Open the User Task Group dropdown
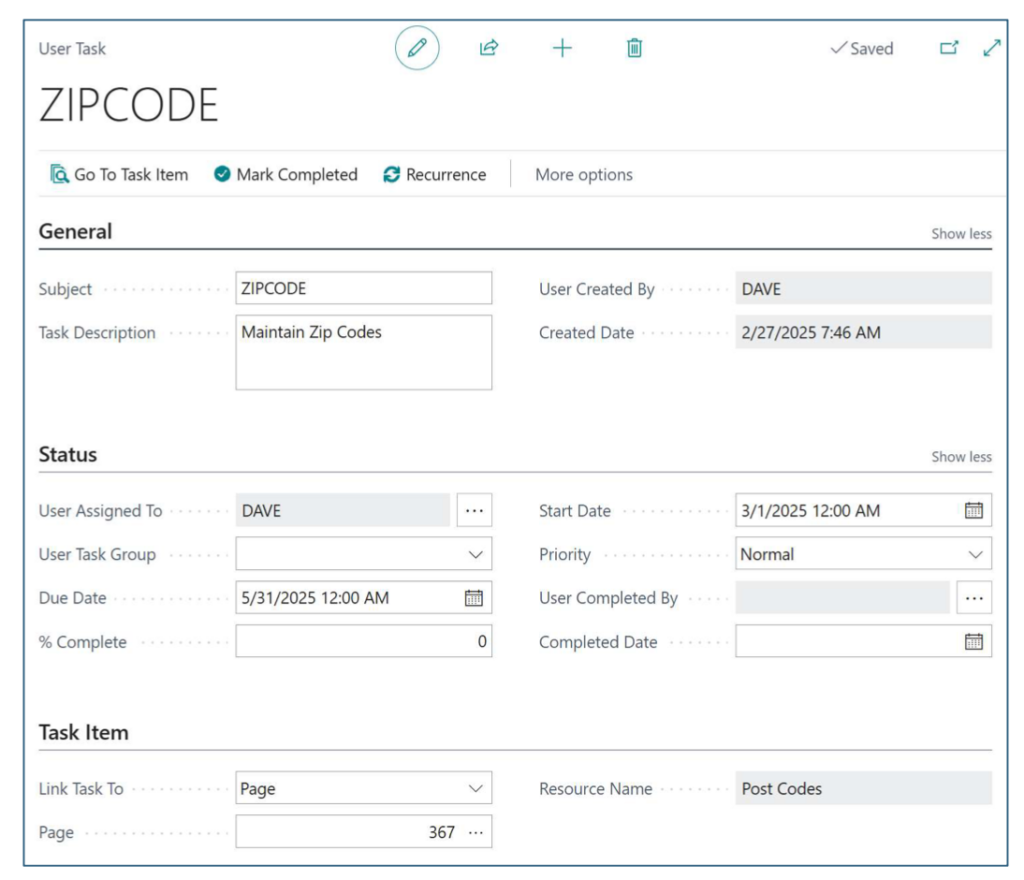 click(478, 554)
